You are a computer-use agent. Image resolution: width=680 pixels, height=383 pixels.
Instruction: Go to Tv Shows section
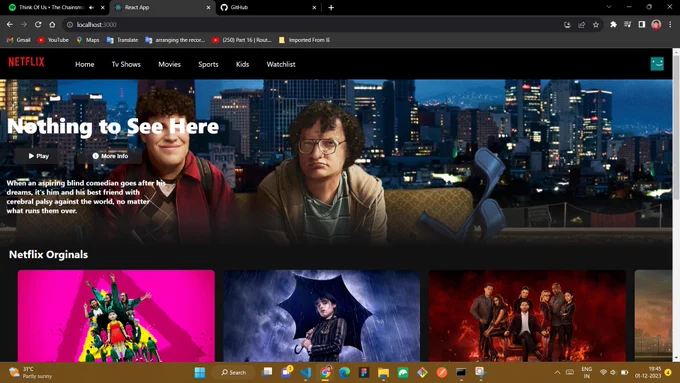coord(126,64)
